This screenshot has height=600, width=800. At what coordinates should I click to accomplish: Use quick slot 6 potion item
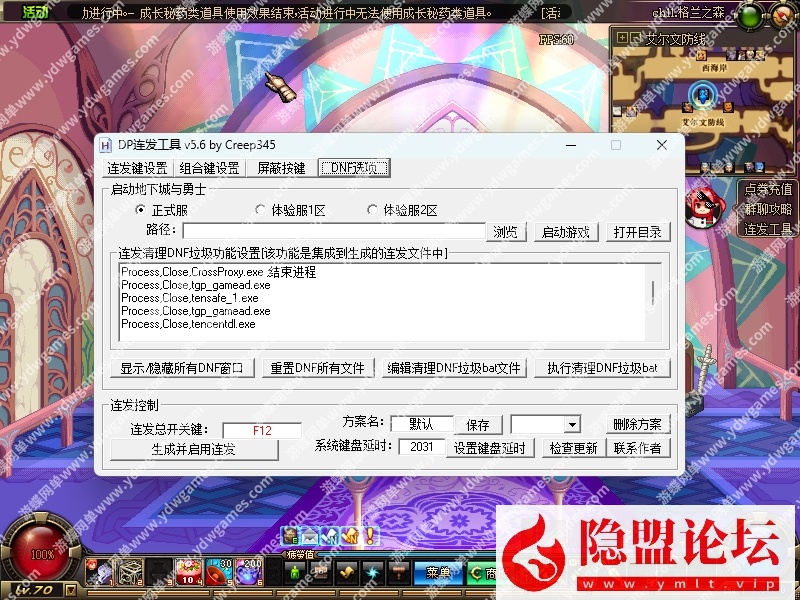tap(249, 571)
